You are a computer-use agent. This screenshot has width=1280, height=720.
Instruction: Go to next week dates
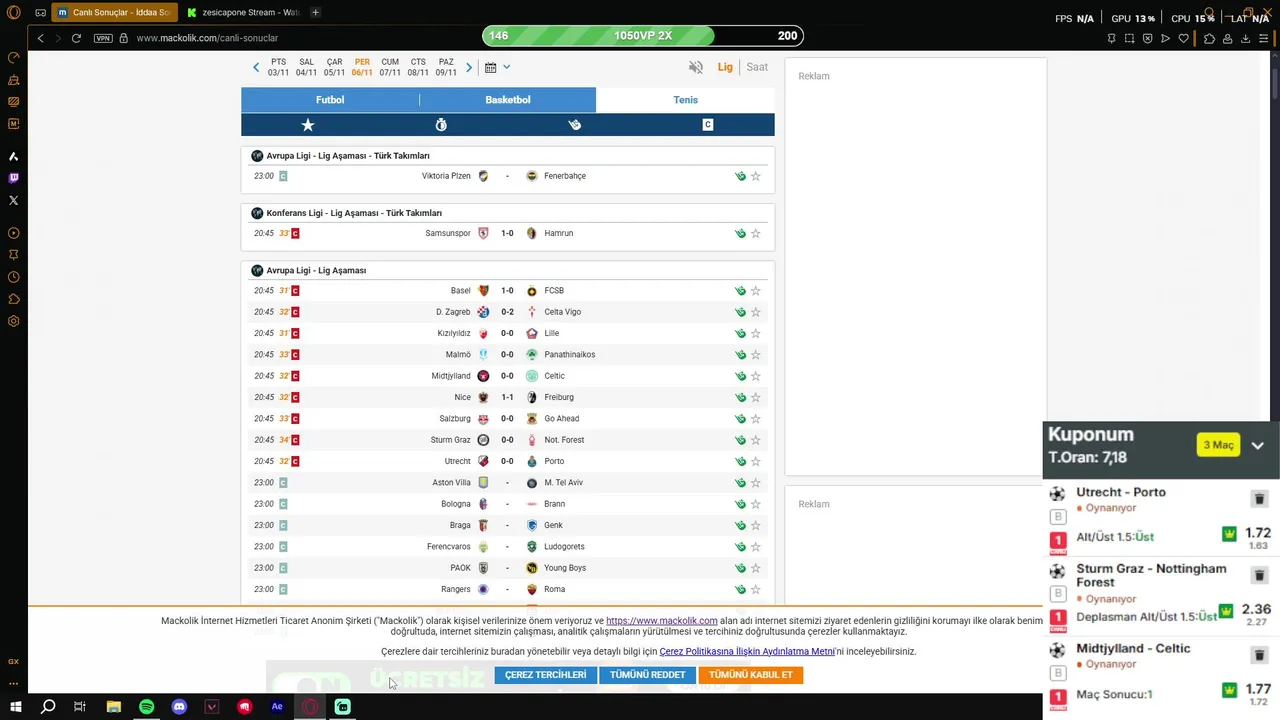click(469, 67)
